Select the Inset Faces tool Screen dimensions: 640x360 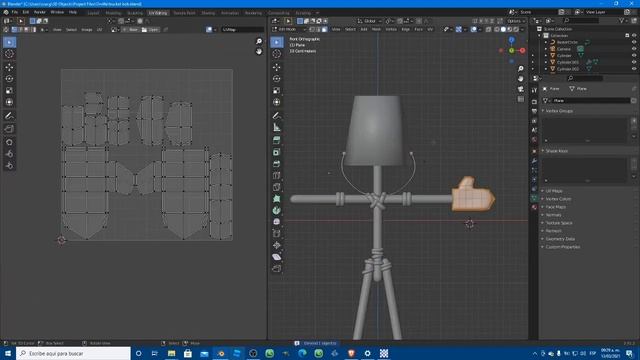point(277,152)
